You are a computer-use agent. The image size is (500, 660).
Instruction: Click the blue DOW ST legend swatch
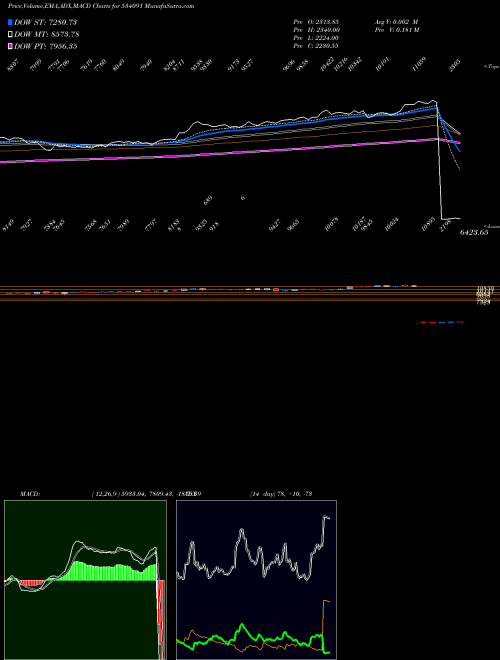coord(10,22)
